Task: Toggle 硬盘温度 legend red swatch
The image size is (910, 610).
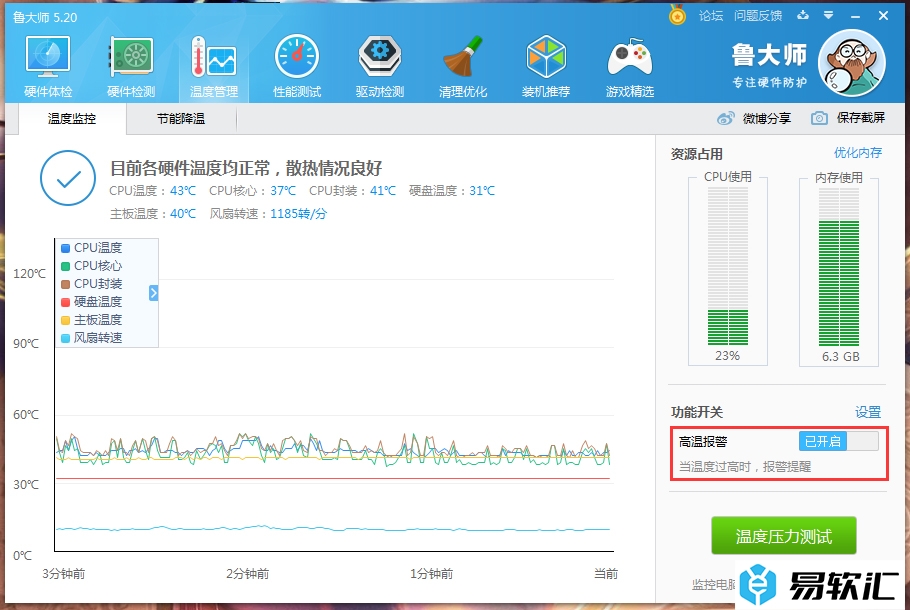Action: coord(66,302)
